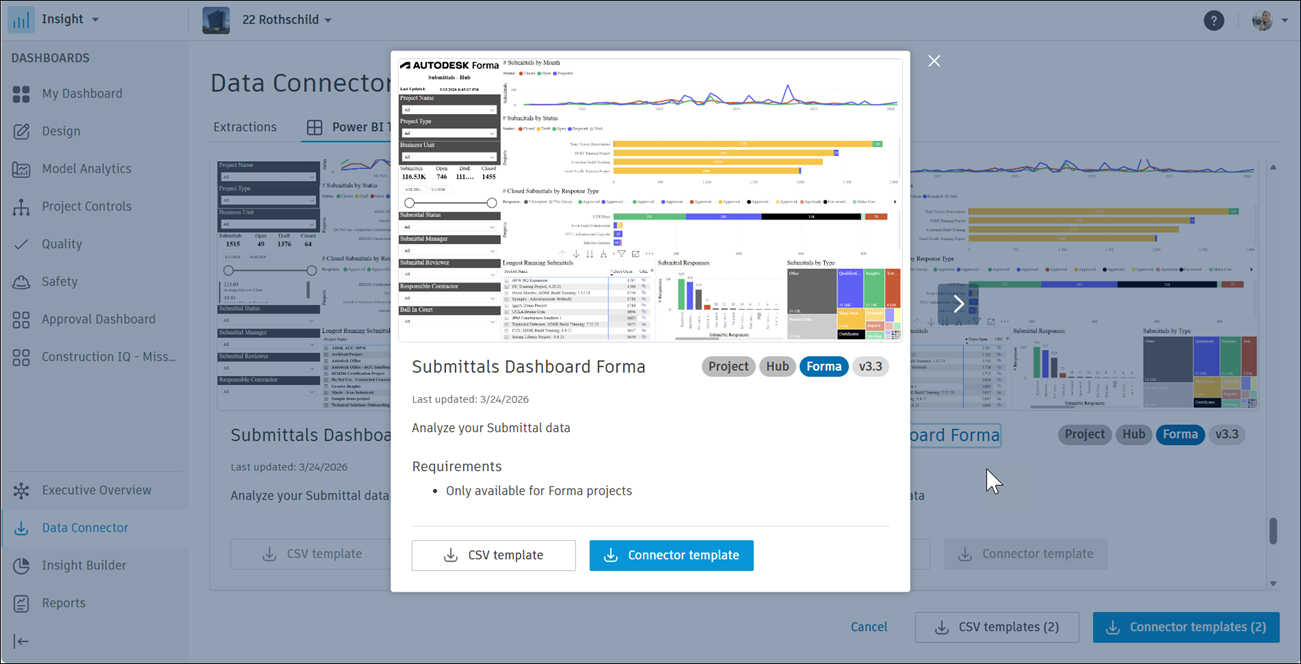The image size is (1301, 664).
Task: Open Executive Overview in the sidebar
Action: tap(96, 491)
